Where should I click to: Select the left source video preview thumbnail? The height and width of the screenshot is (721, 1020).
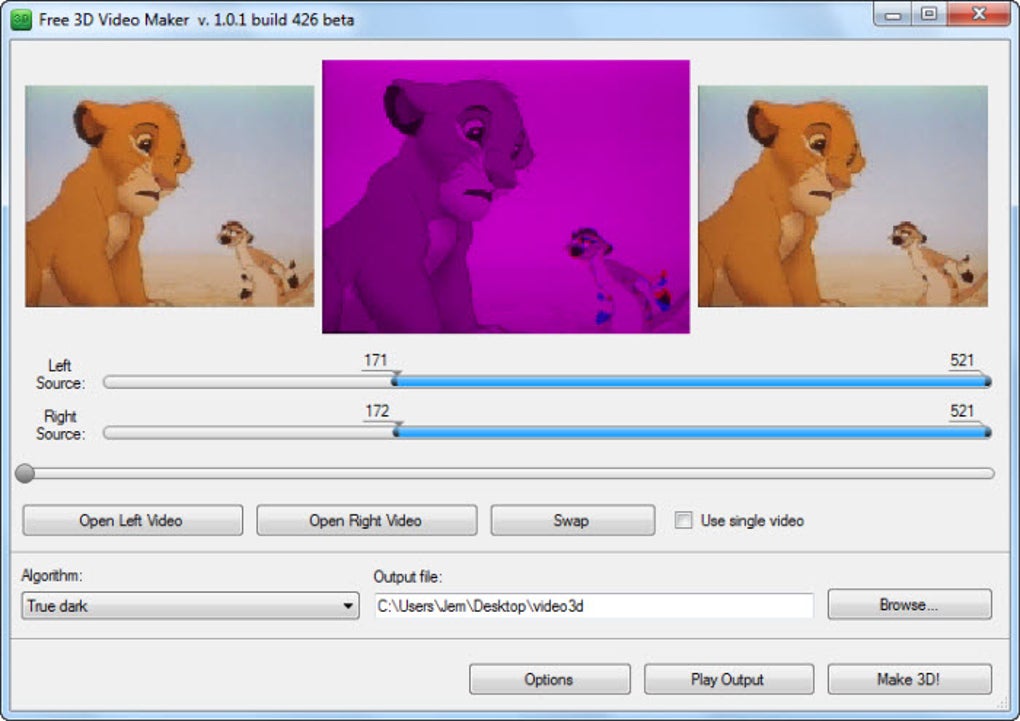pos(169,196)
